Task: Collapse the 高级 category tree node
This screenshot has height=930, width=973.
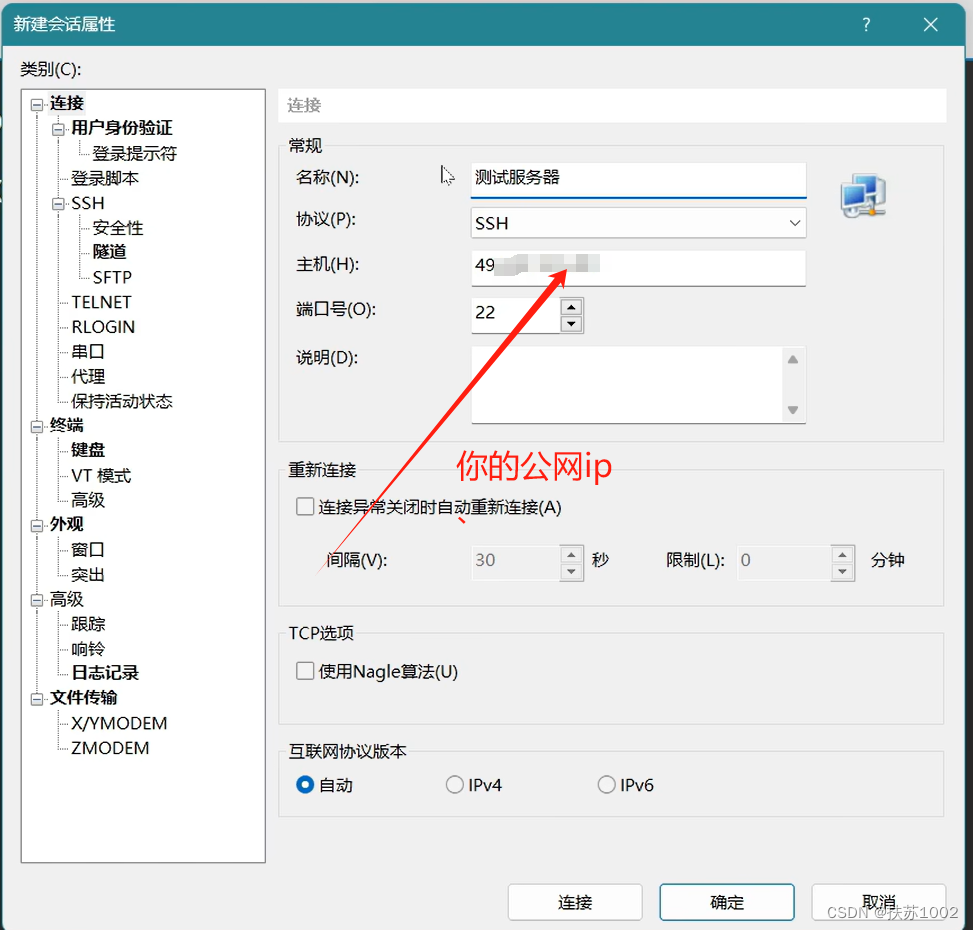Action: coord(37,600)
